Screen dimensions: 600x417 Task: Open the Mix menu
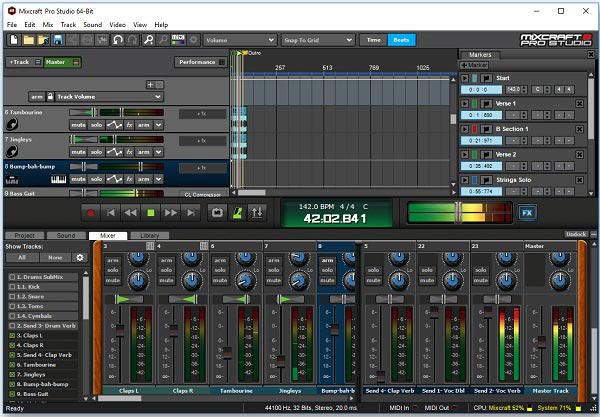point(48,24)
